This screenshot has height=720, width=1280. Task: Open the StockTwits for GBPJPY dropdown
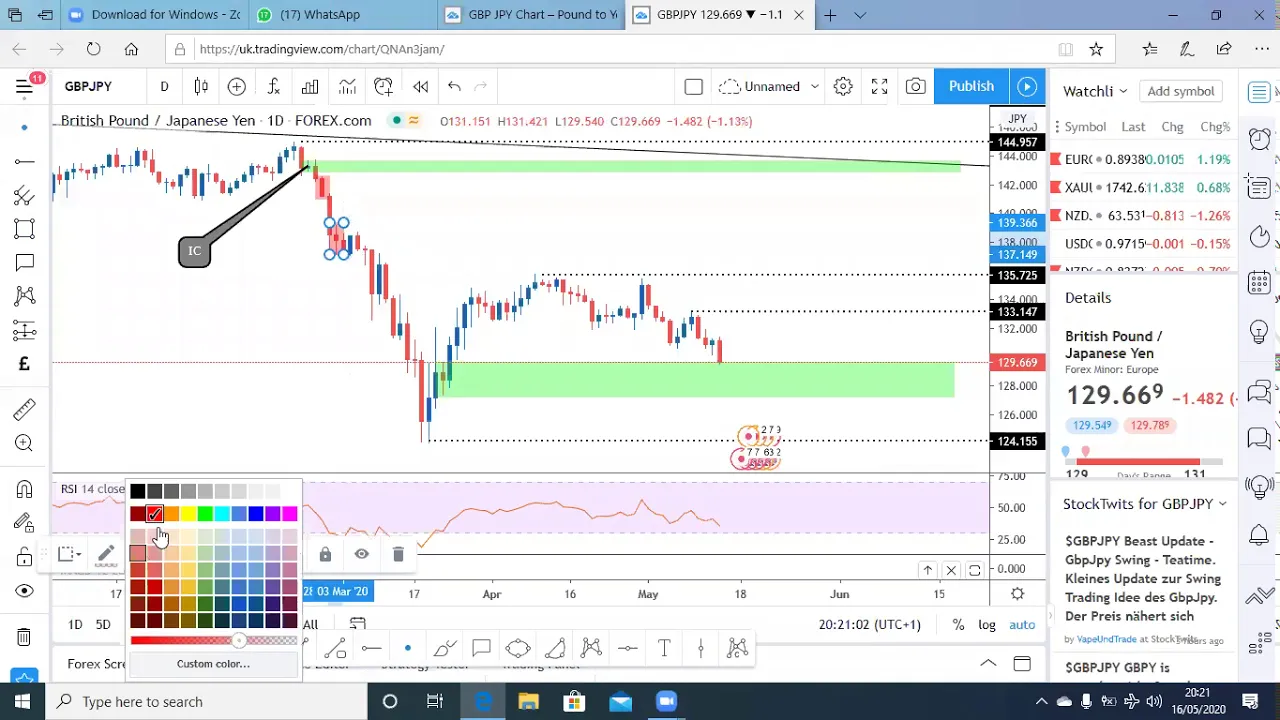pos(1144,504)
